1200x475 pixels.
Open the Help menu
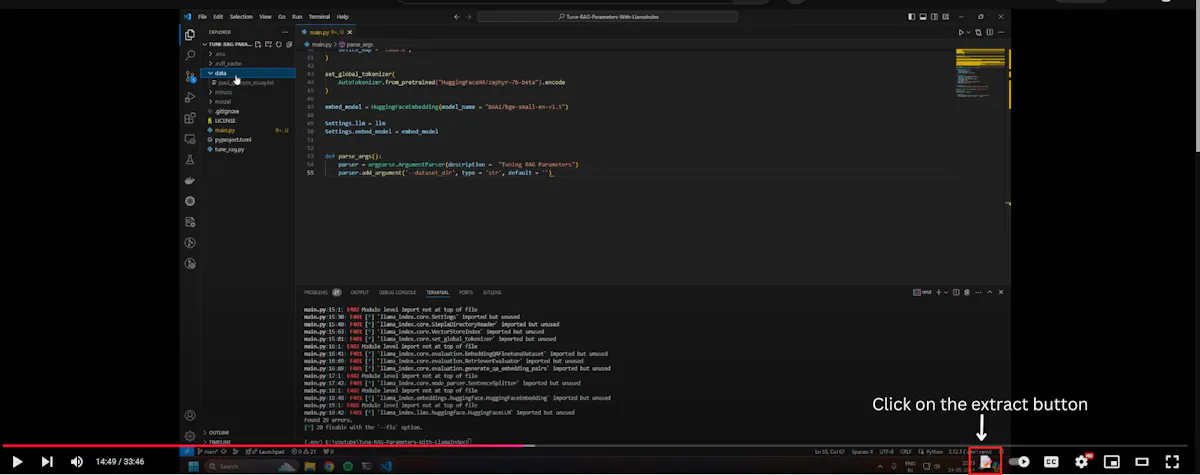pyautogui.click(x=343, y=17)
